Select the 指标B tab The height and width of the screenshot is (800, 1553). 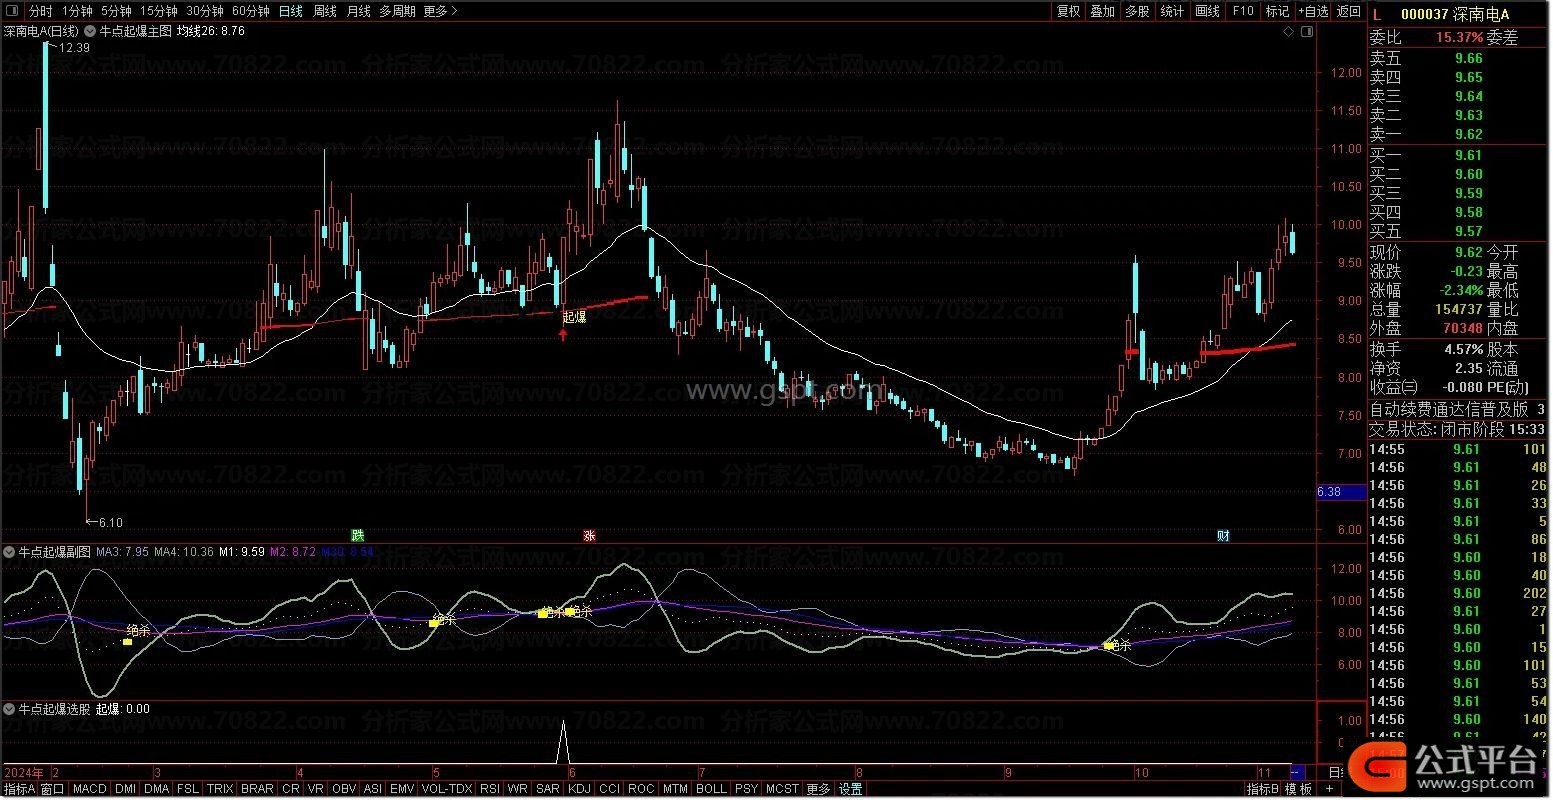pos(1262,789)
